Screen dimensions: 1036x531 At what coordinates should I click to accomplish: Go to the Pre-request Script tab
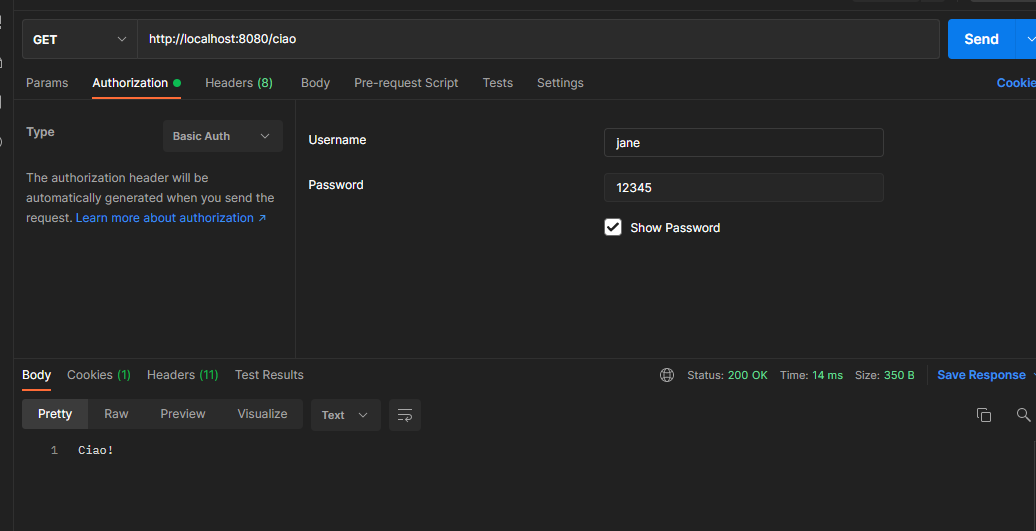tap(406, 83)
